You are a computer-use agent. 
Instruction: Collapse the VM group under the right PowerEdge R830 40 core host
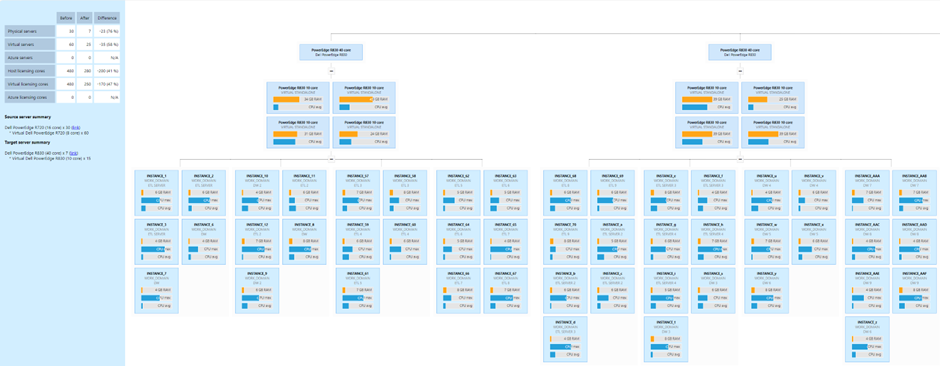coord(740,71)
